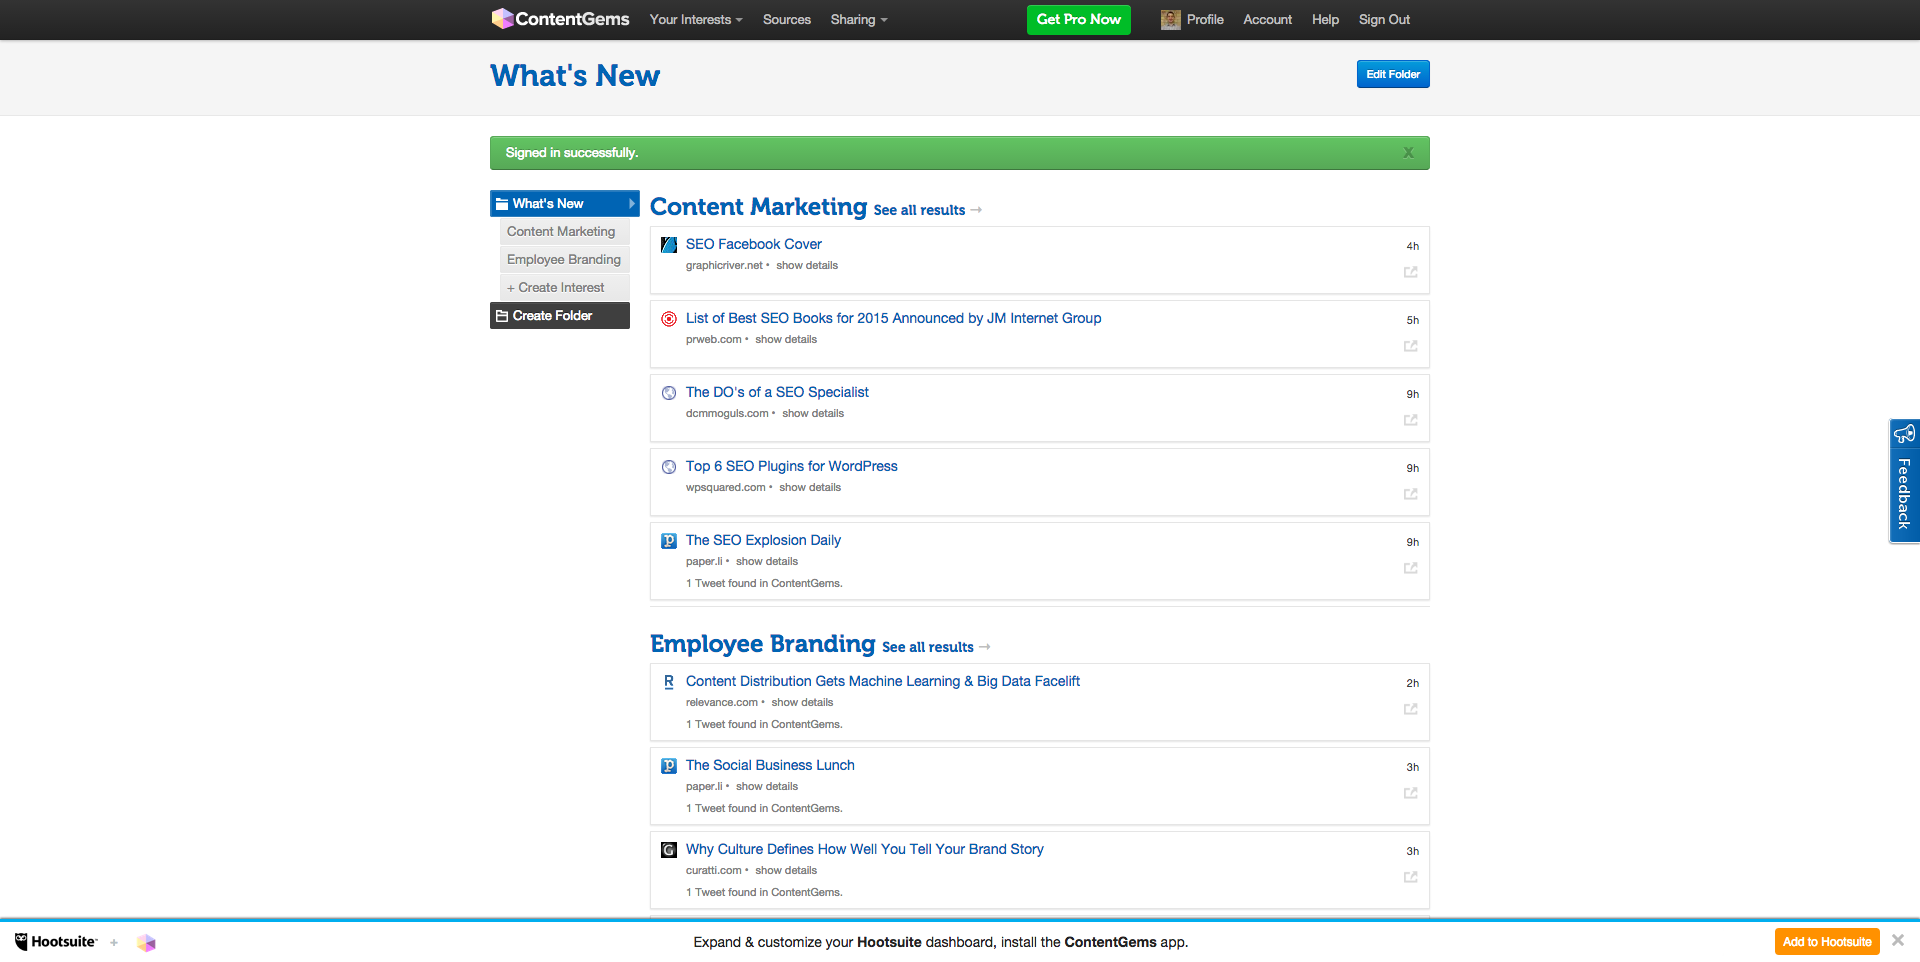
Task: Click the relevance.com R favicon
Action: [x=669, y=682]
